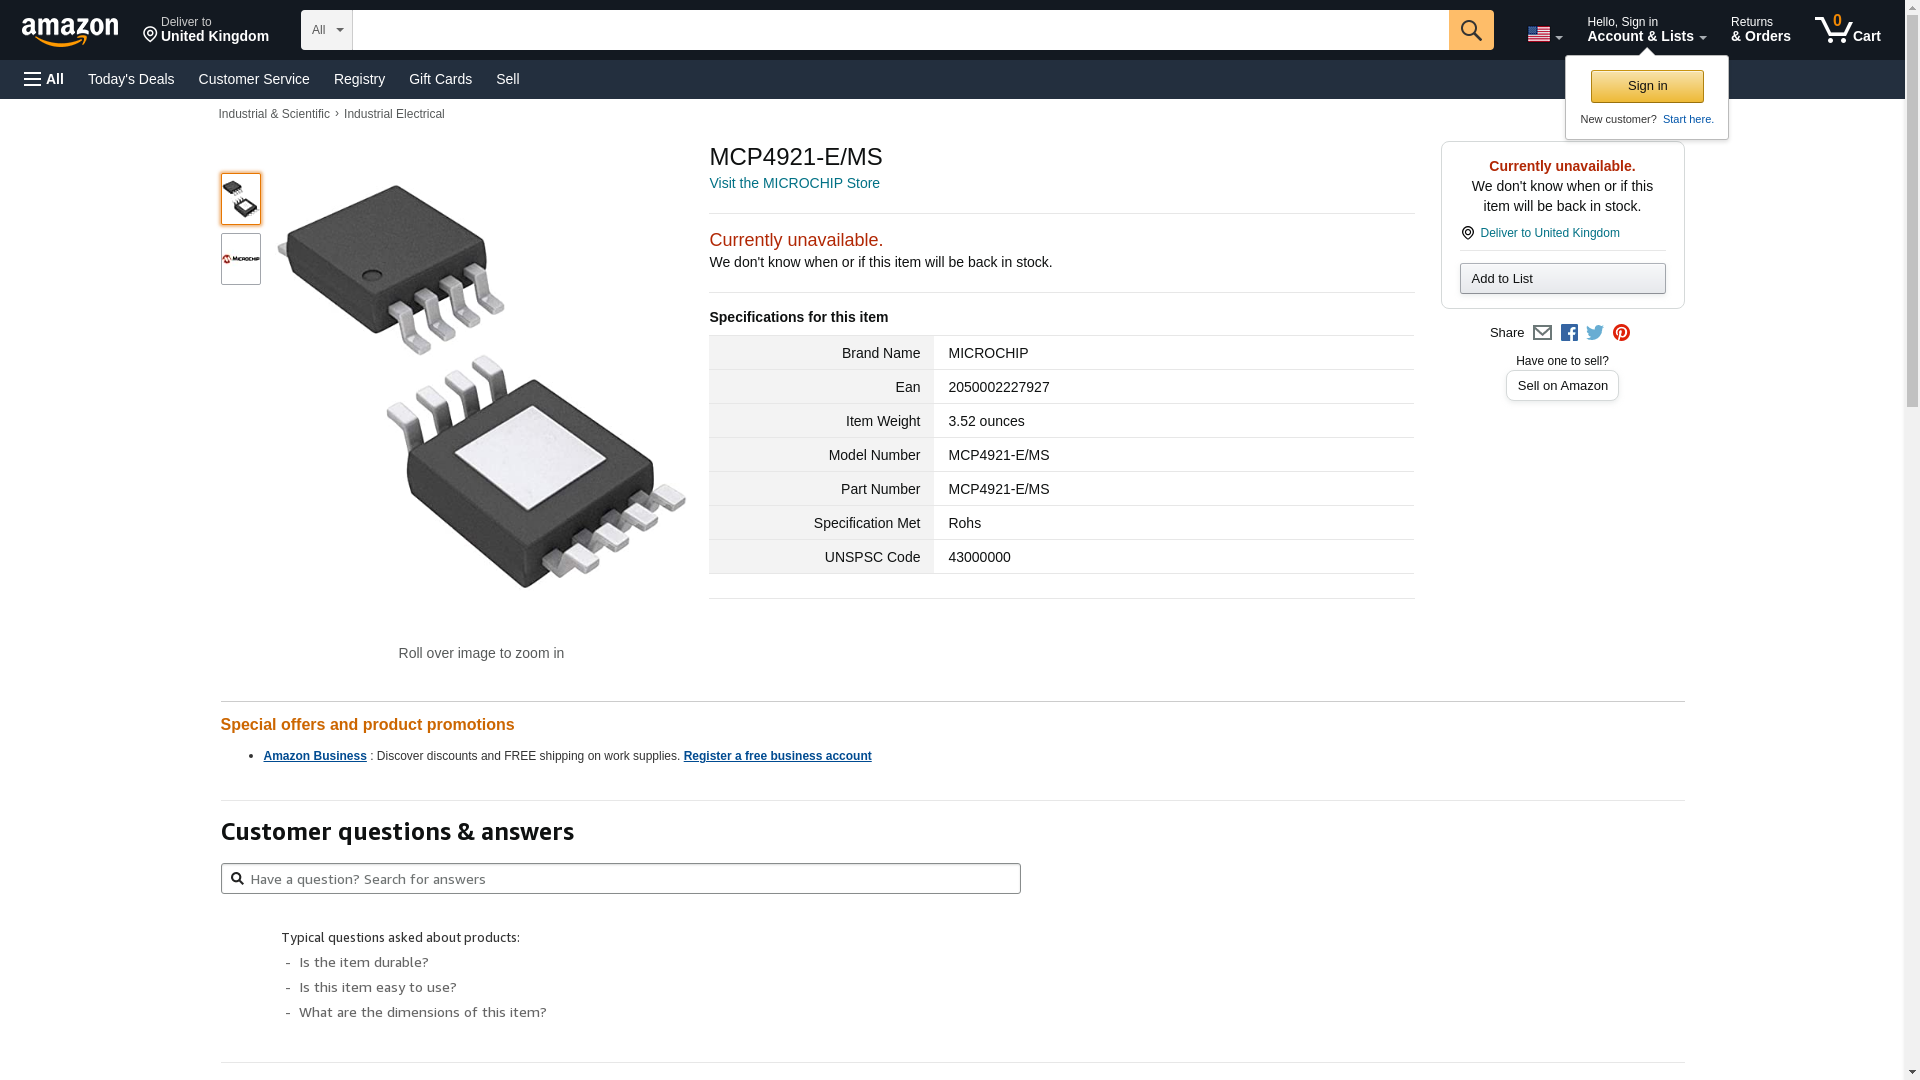1920x1080 pixels.
Task: Go to Today's Deals
Action: coord(131,79)
